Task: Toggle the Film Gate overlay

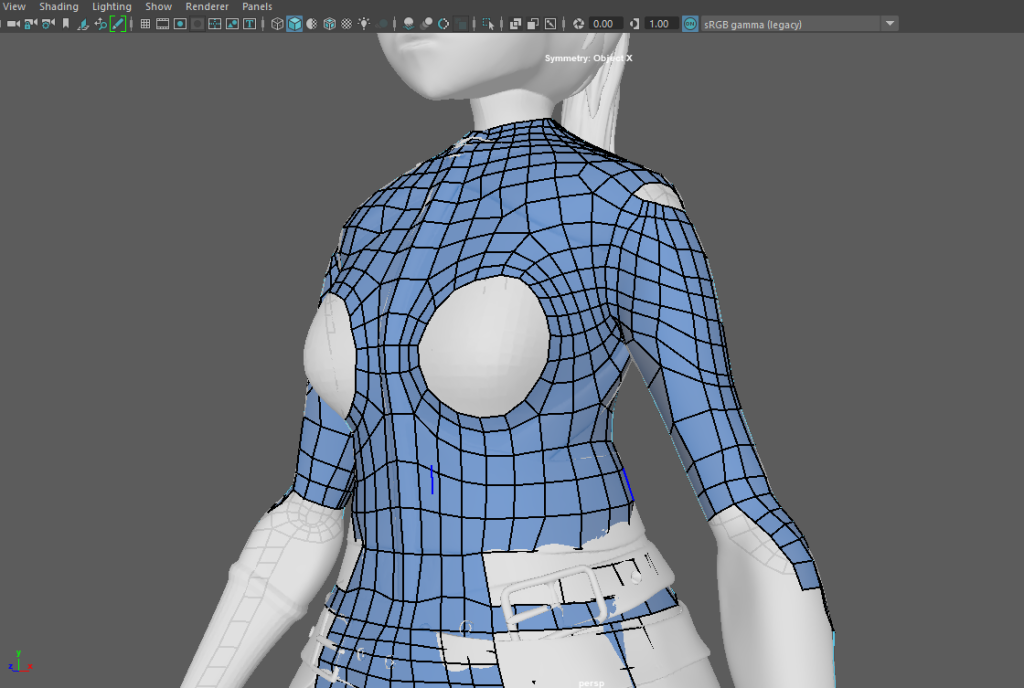Action: click(163, 23)
